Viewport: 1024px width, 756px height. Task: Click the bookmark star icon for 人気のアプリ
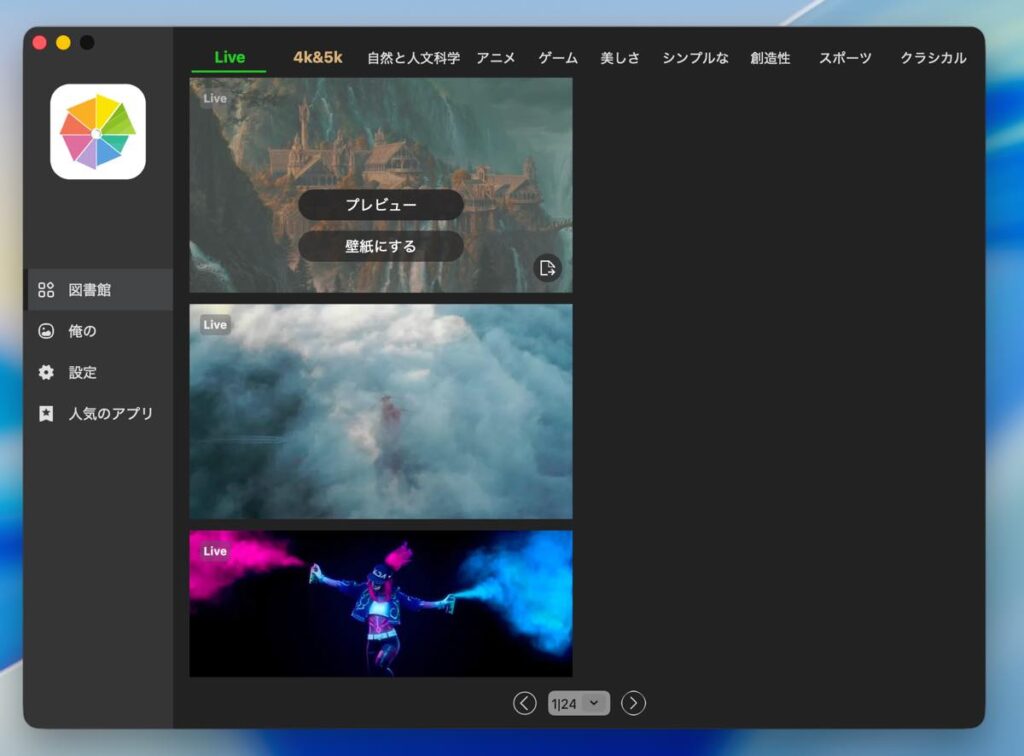coord(46,413)
